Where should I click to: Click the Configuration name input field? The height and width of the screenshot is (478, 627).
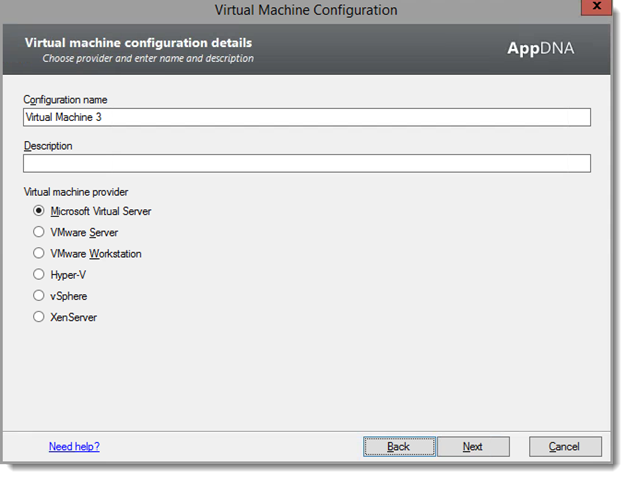[307, 117]
